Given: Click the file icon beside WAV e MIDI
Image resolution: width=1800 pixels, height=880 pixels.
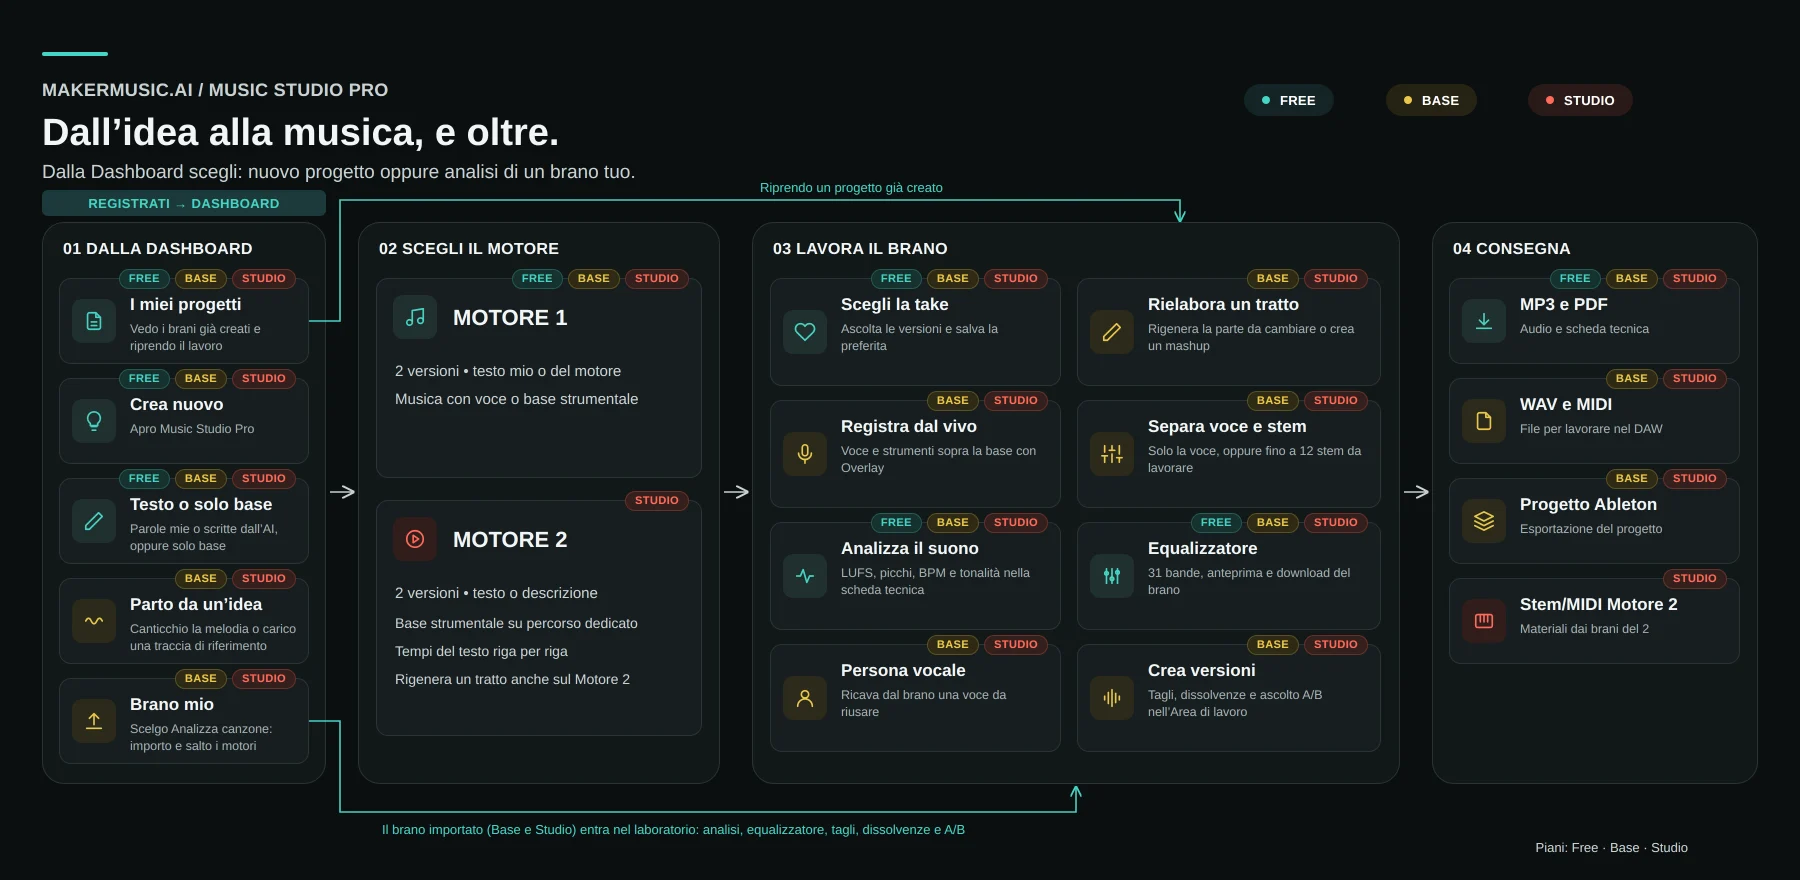Looking at the screenshot, I should point(1484,421).
